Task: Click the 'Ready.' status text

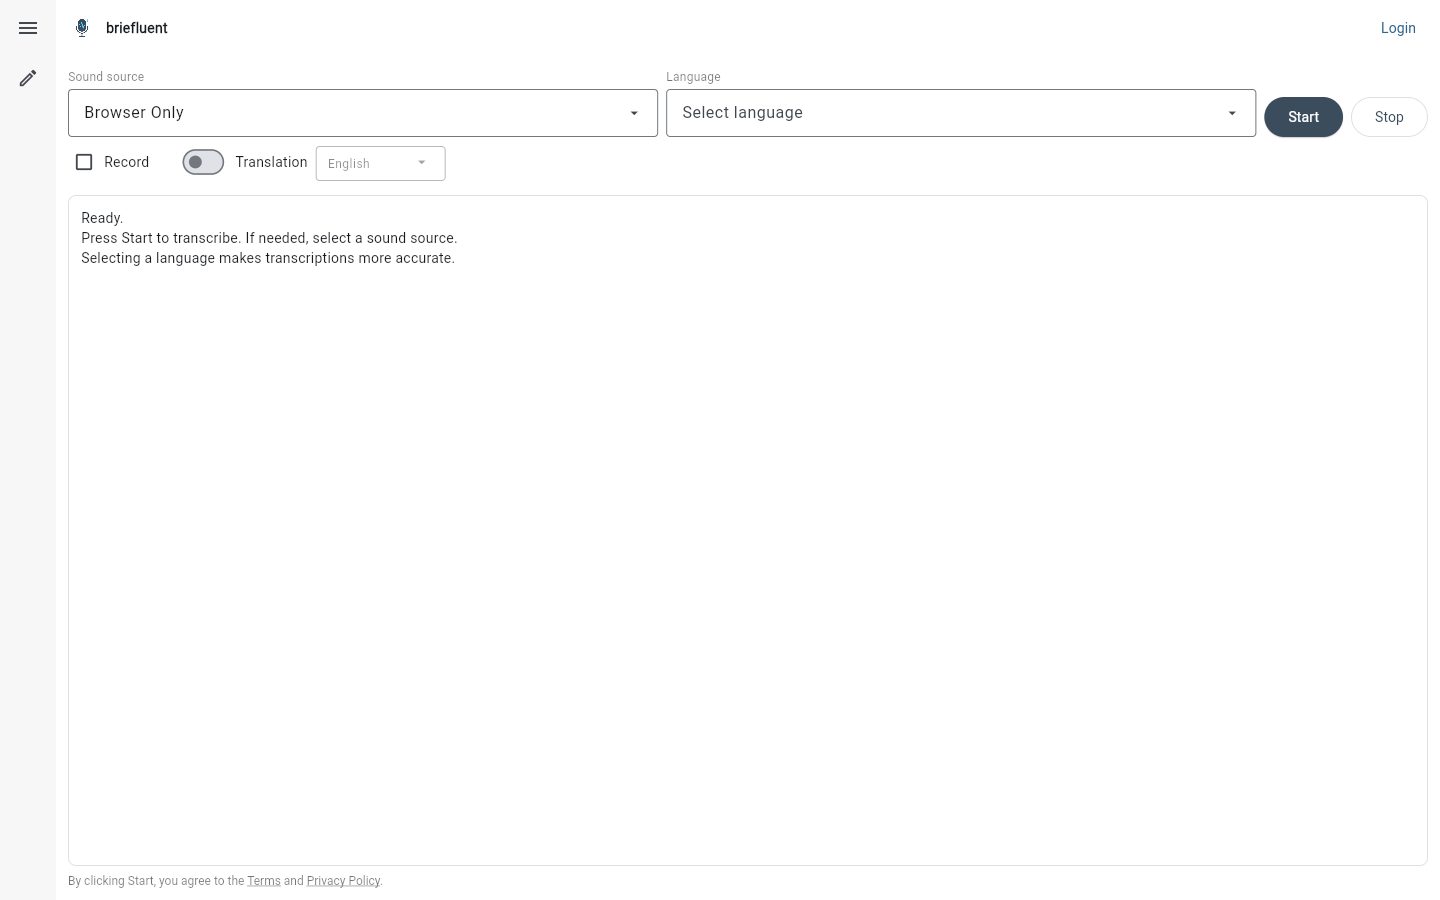Action: pos(102,218)
